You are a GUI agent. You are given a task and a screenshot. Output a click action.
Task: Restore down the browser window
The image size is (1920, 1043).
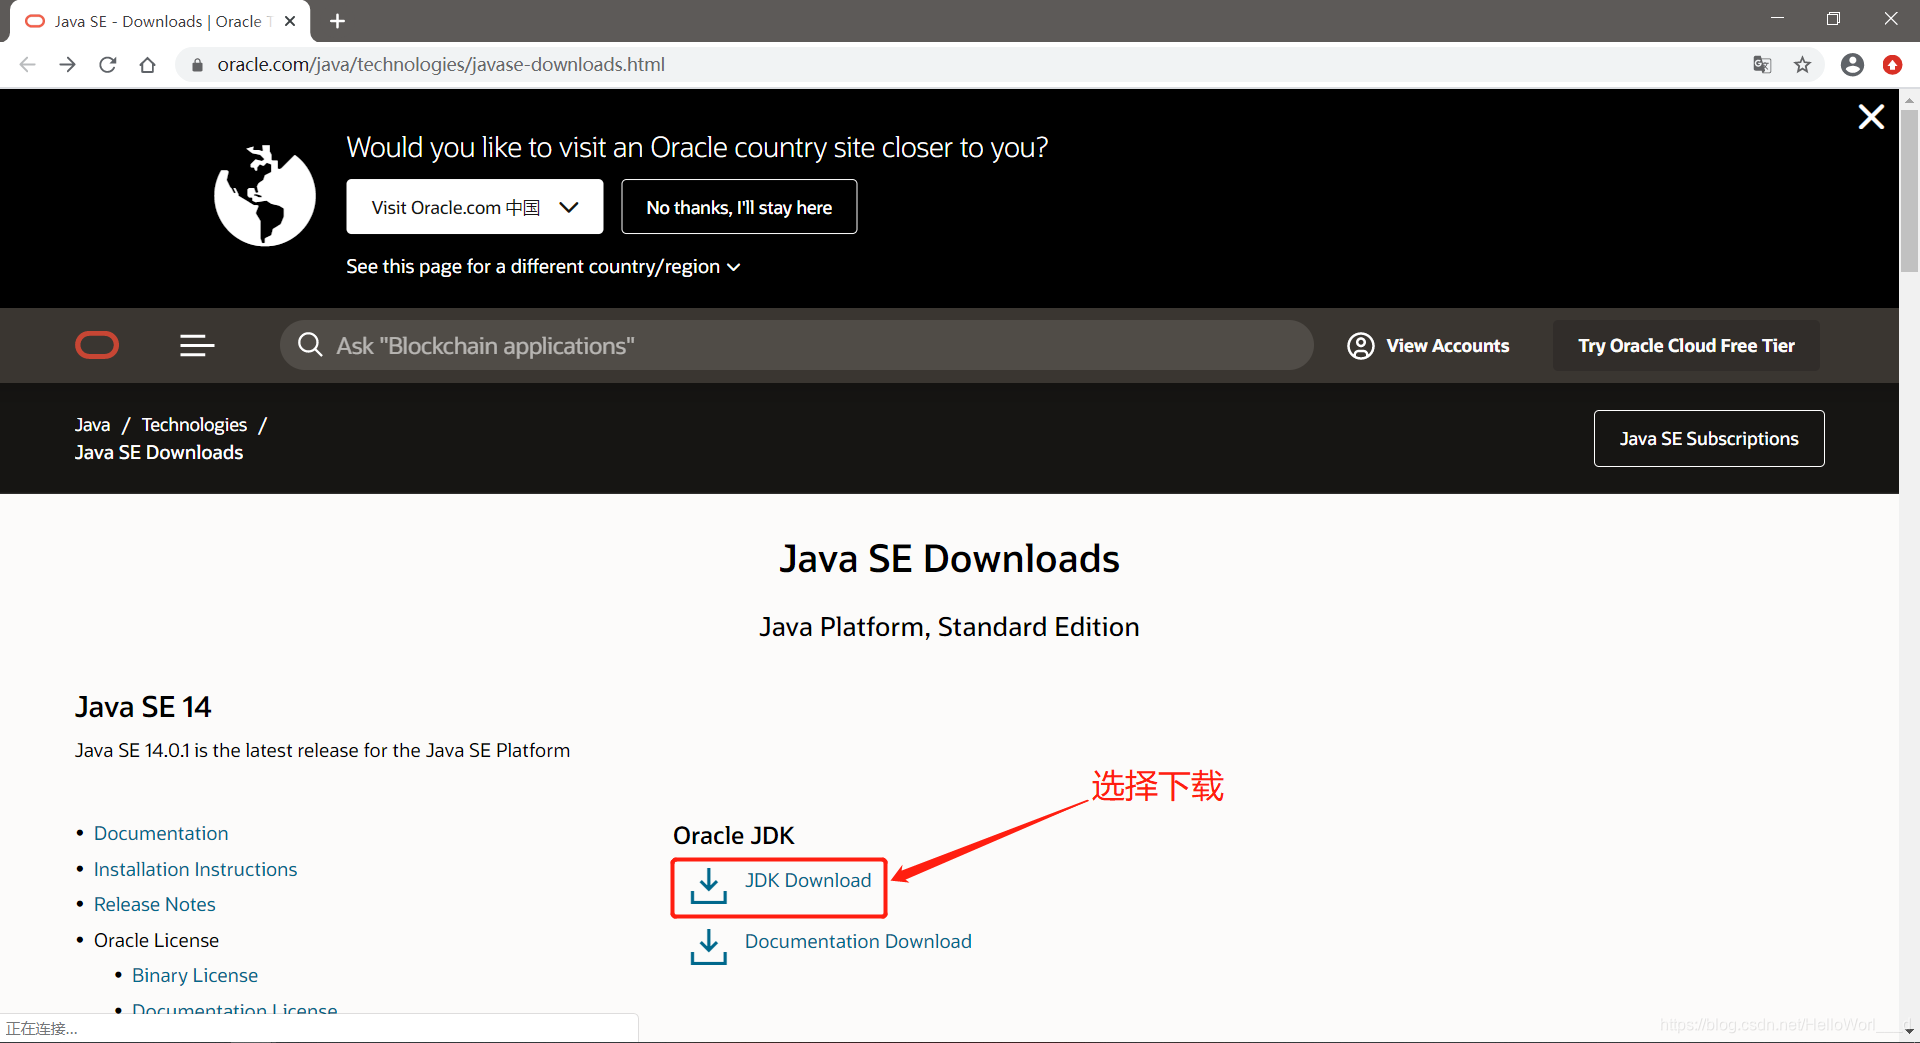1833,18
